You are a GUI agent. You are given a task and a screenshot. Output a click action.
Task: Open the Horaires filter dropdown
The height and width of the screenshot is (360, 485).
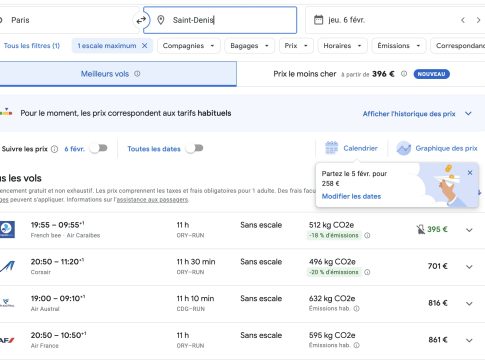tap(342, 46)
